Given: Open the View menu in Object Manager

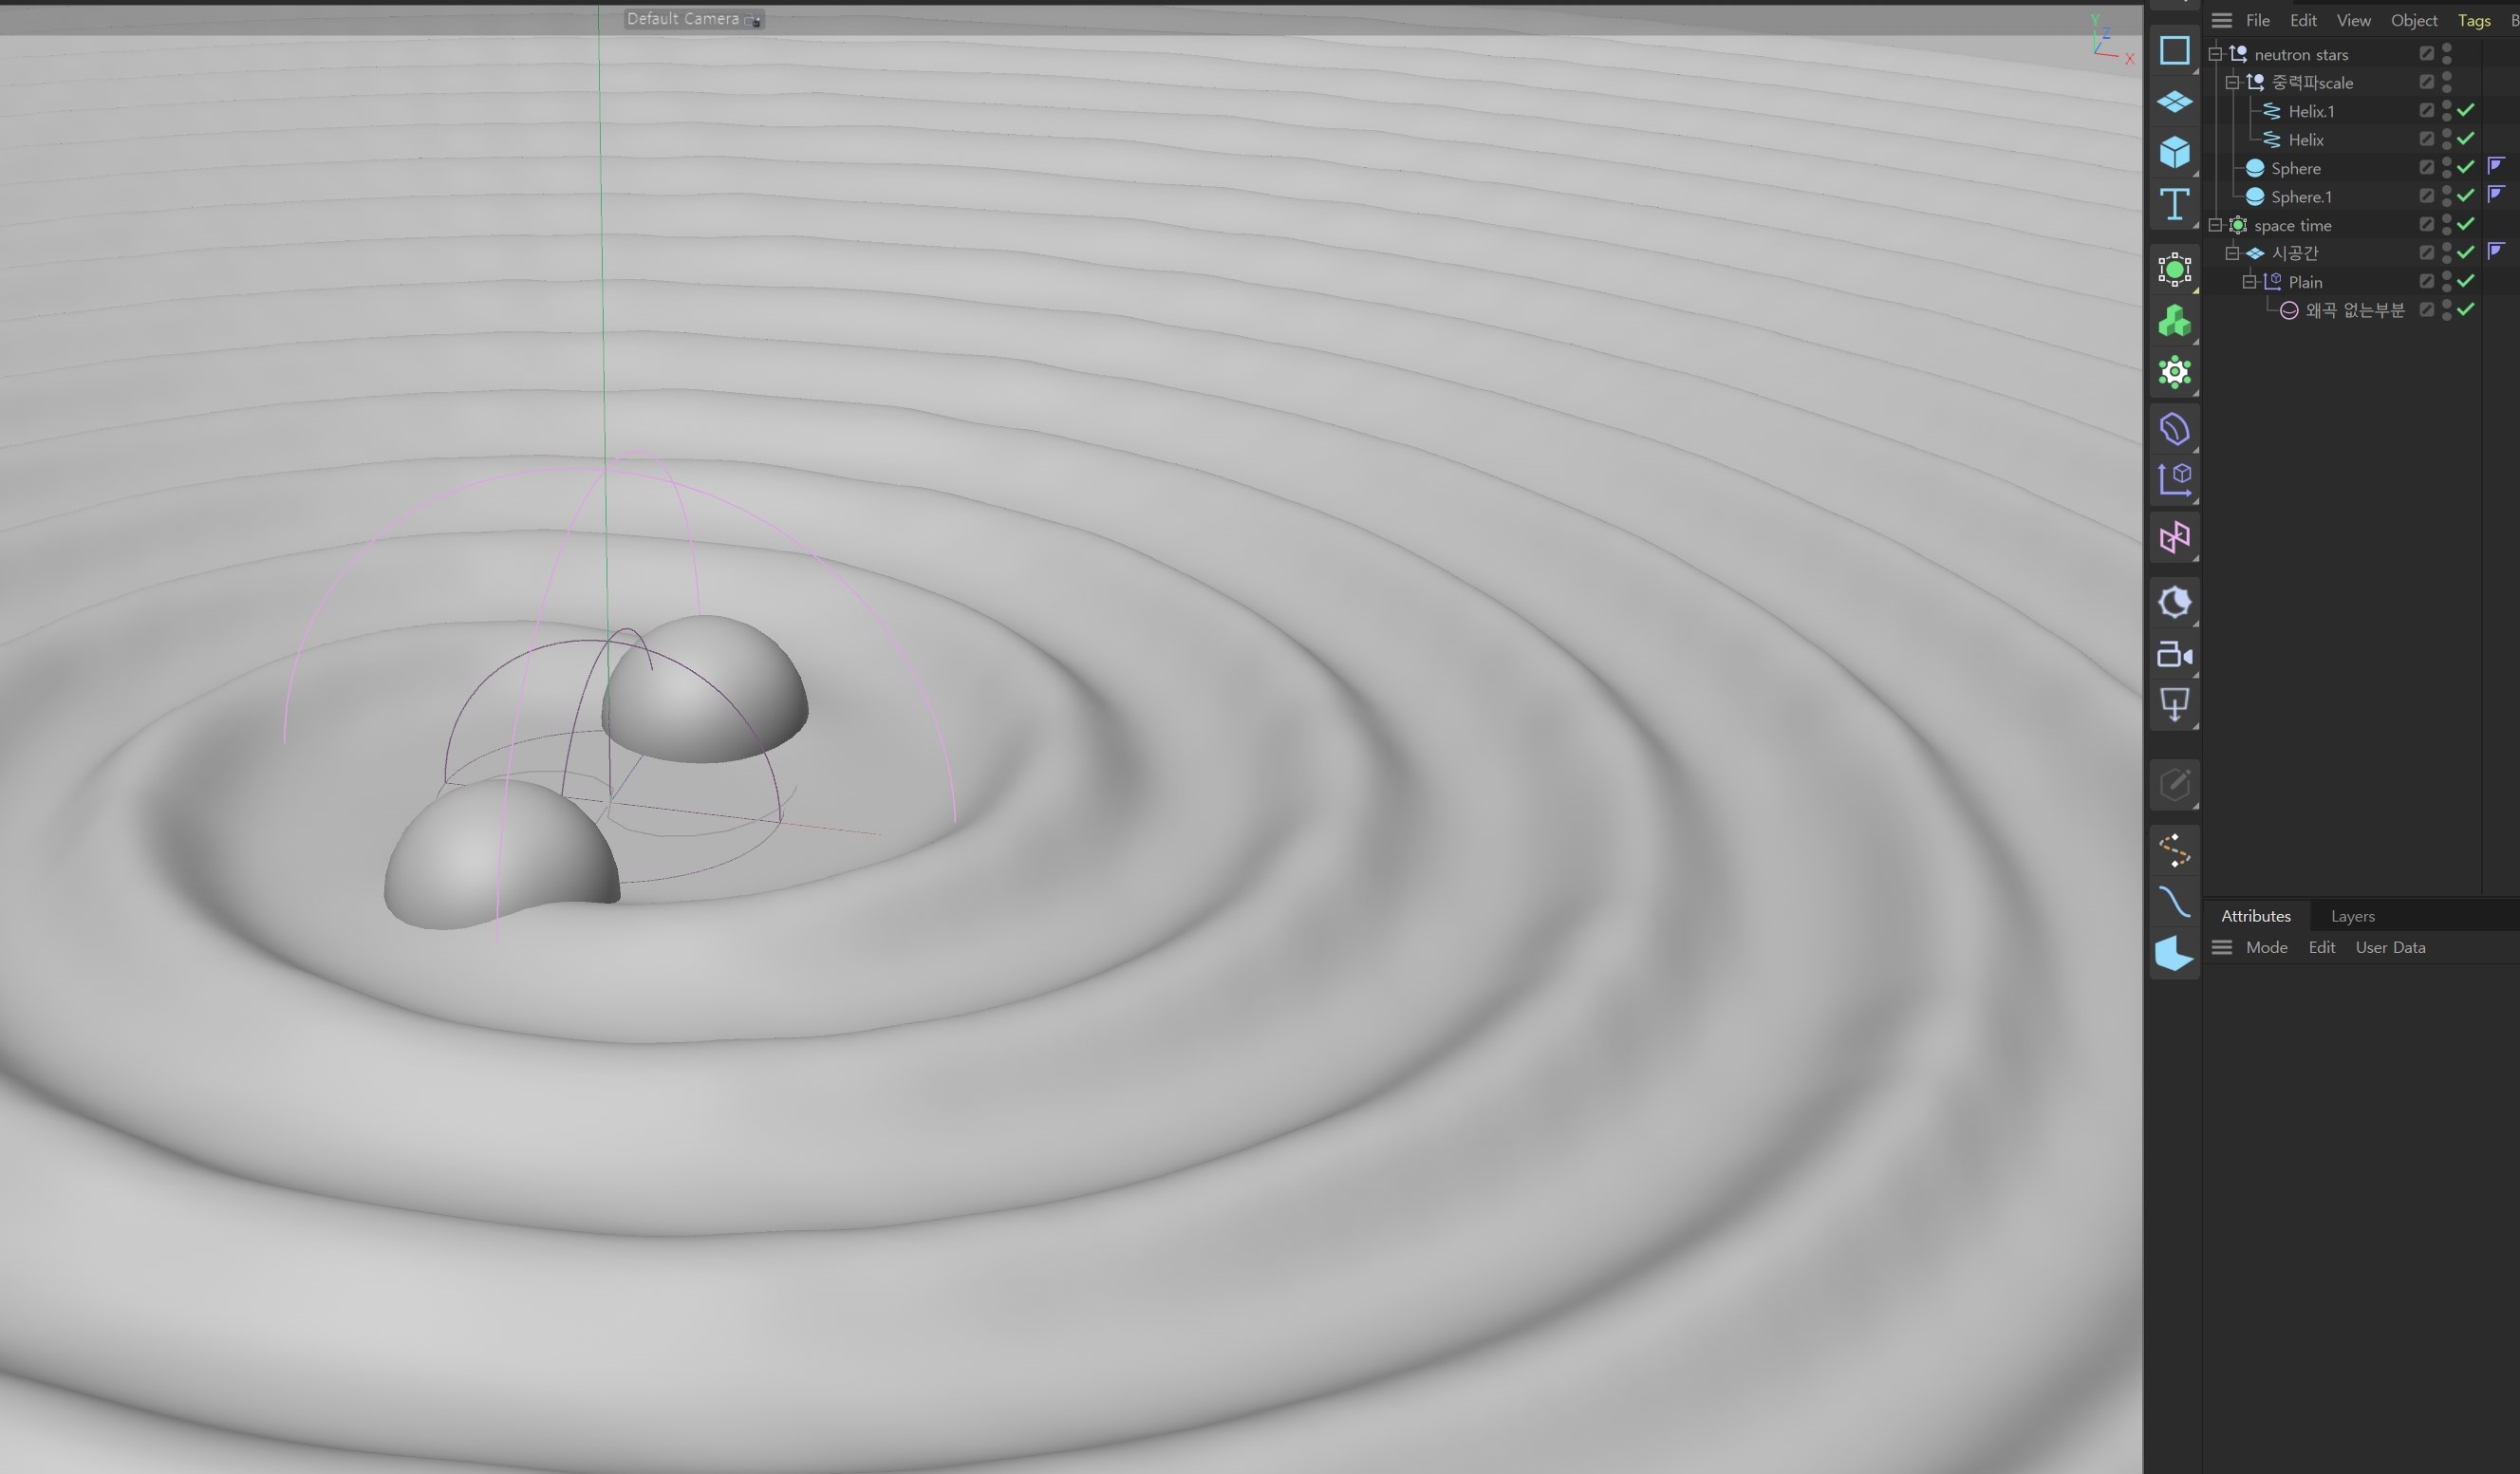Looking at the screenshot, I should [2353, 20].
